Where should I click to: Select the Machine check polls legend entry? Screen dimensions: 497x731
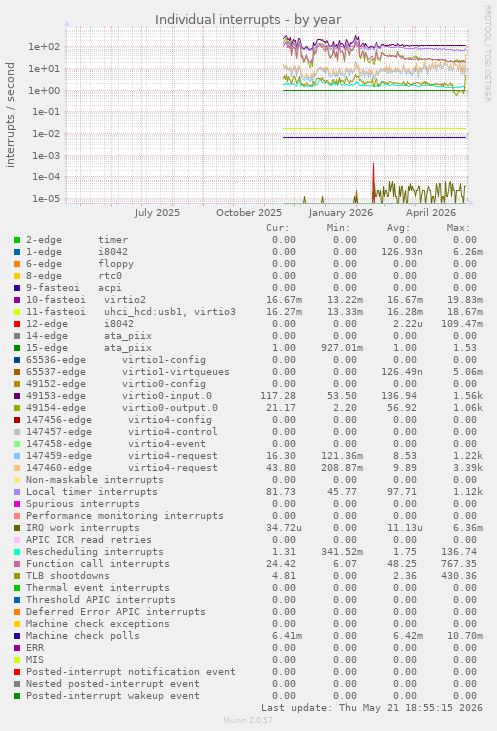pos(83,636)
